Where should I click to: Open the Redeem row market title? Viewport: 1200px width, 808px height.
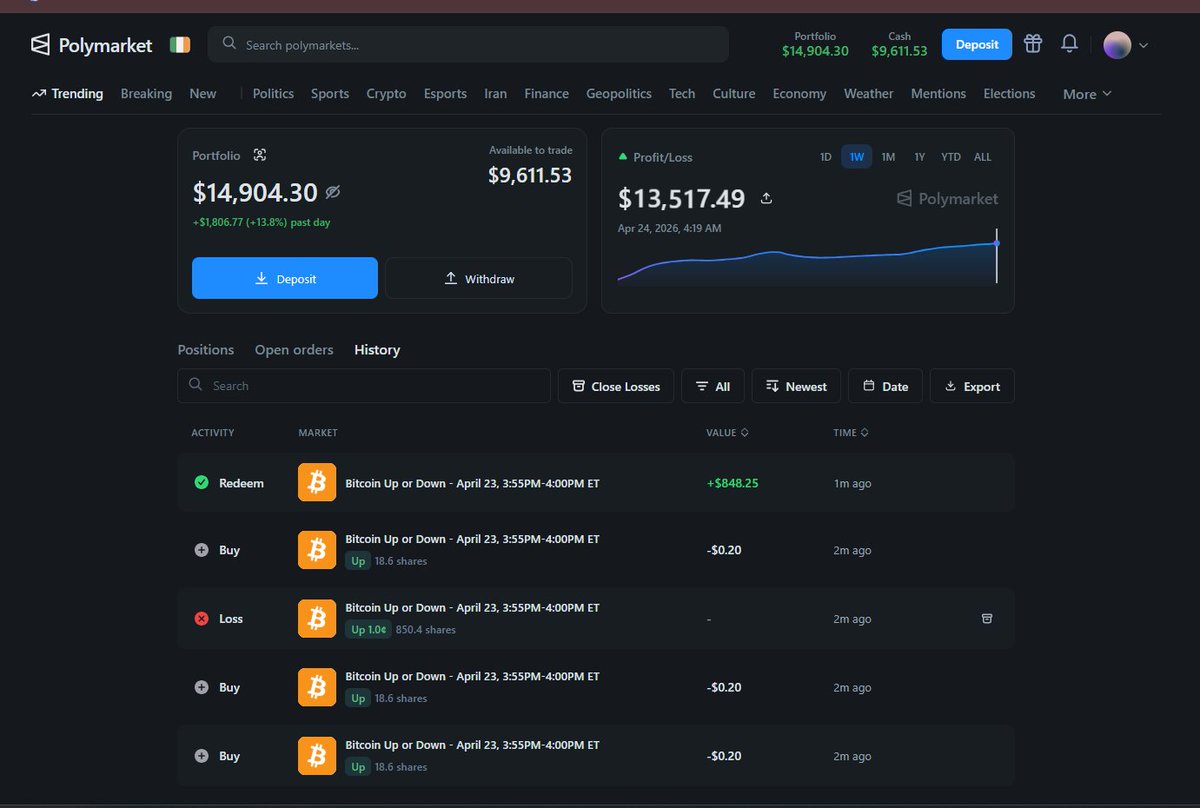[x=472, y=483]
